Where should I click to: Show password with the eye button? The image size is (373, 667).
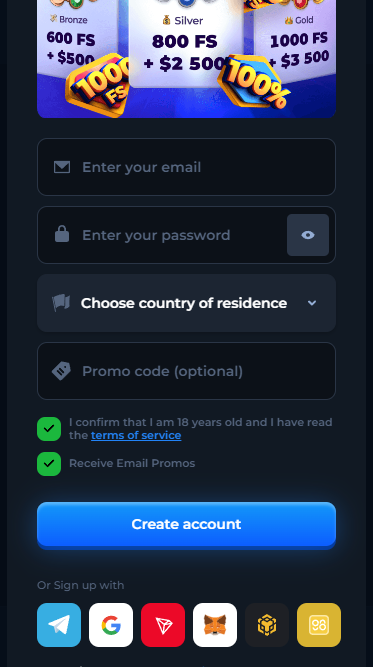pos(308,235)
